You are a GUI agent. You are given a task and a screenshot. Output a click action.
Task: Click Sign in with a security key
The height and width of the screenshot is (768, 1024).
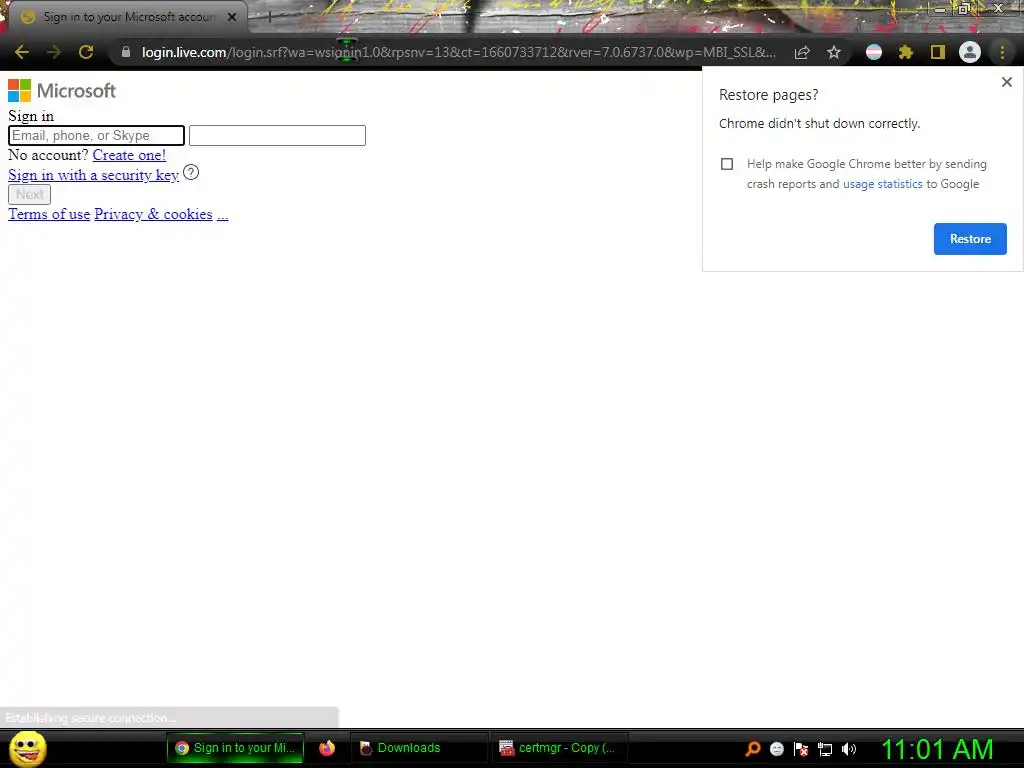click(x=93, y=175)
